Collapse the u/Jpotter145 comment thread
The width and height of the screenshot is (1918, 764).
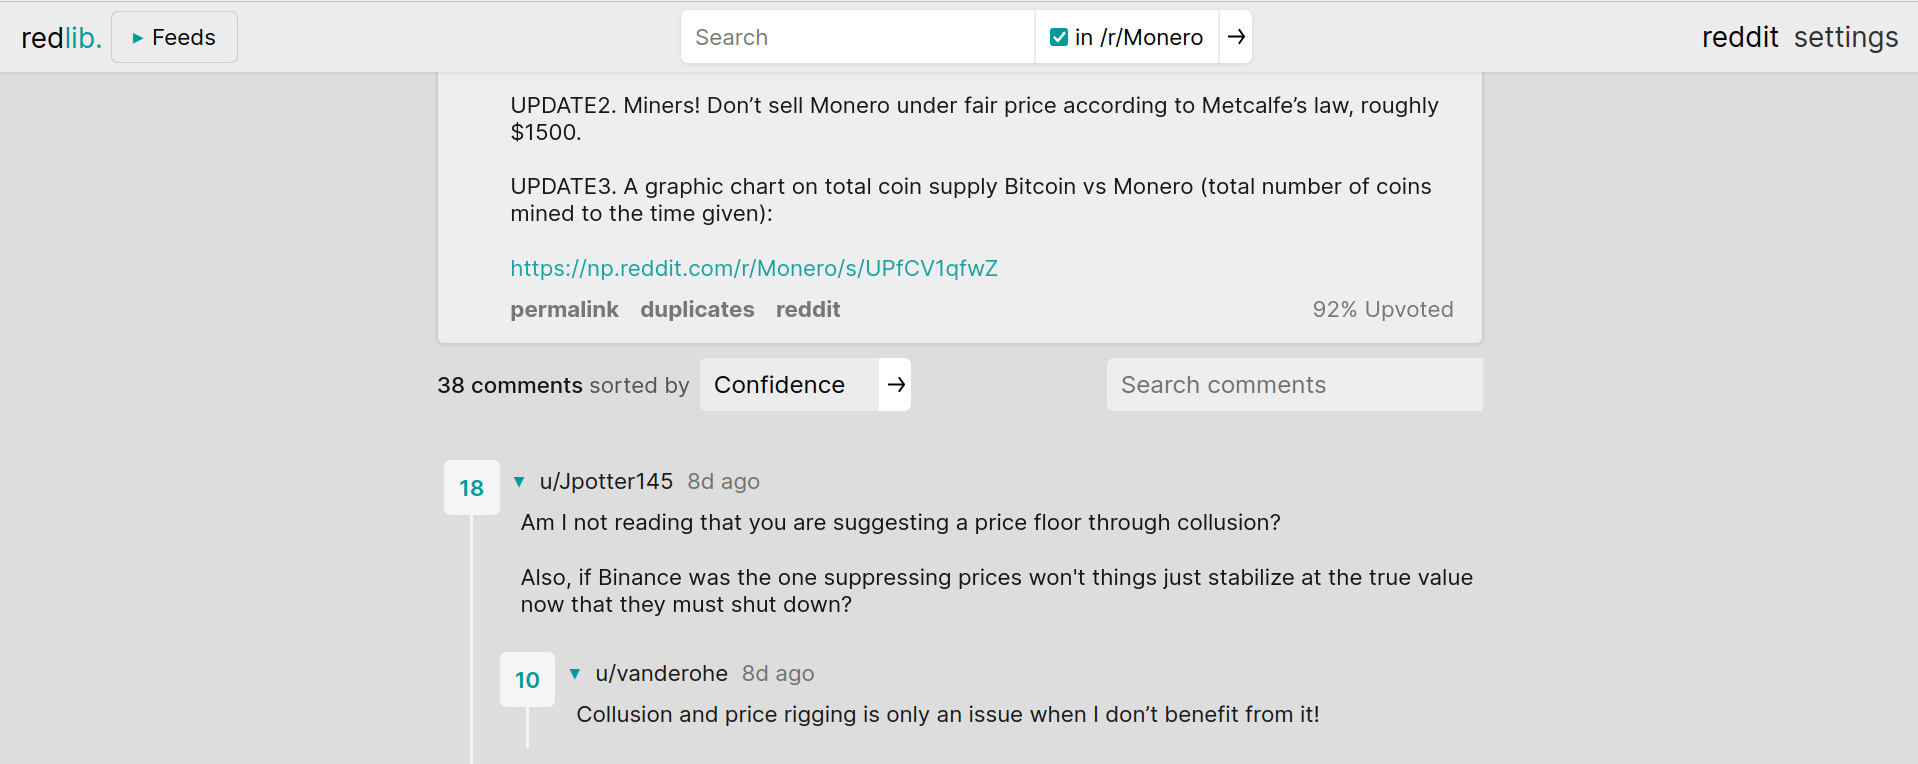tap(519, 482)
